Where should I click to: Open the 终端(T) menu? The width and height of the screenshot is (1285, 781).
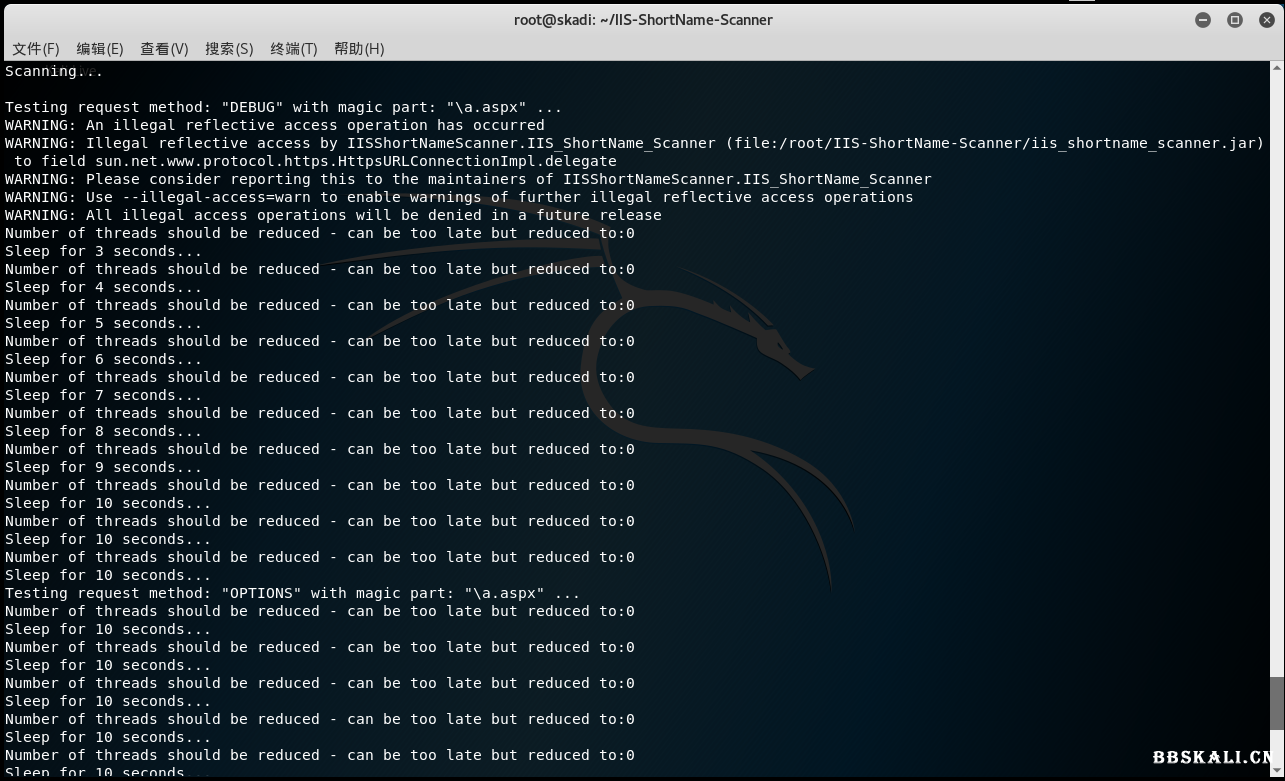[293, 48]
